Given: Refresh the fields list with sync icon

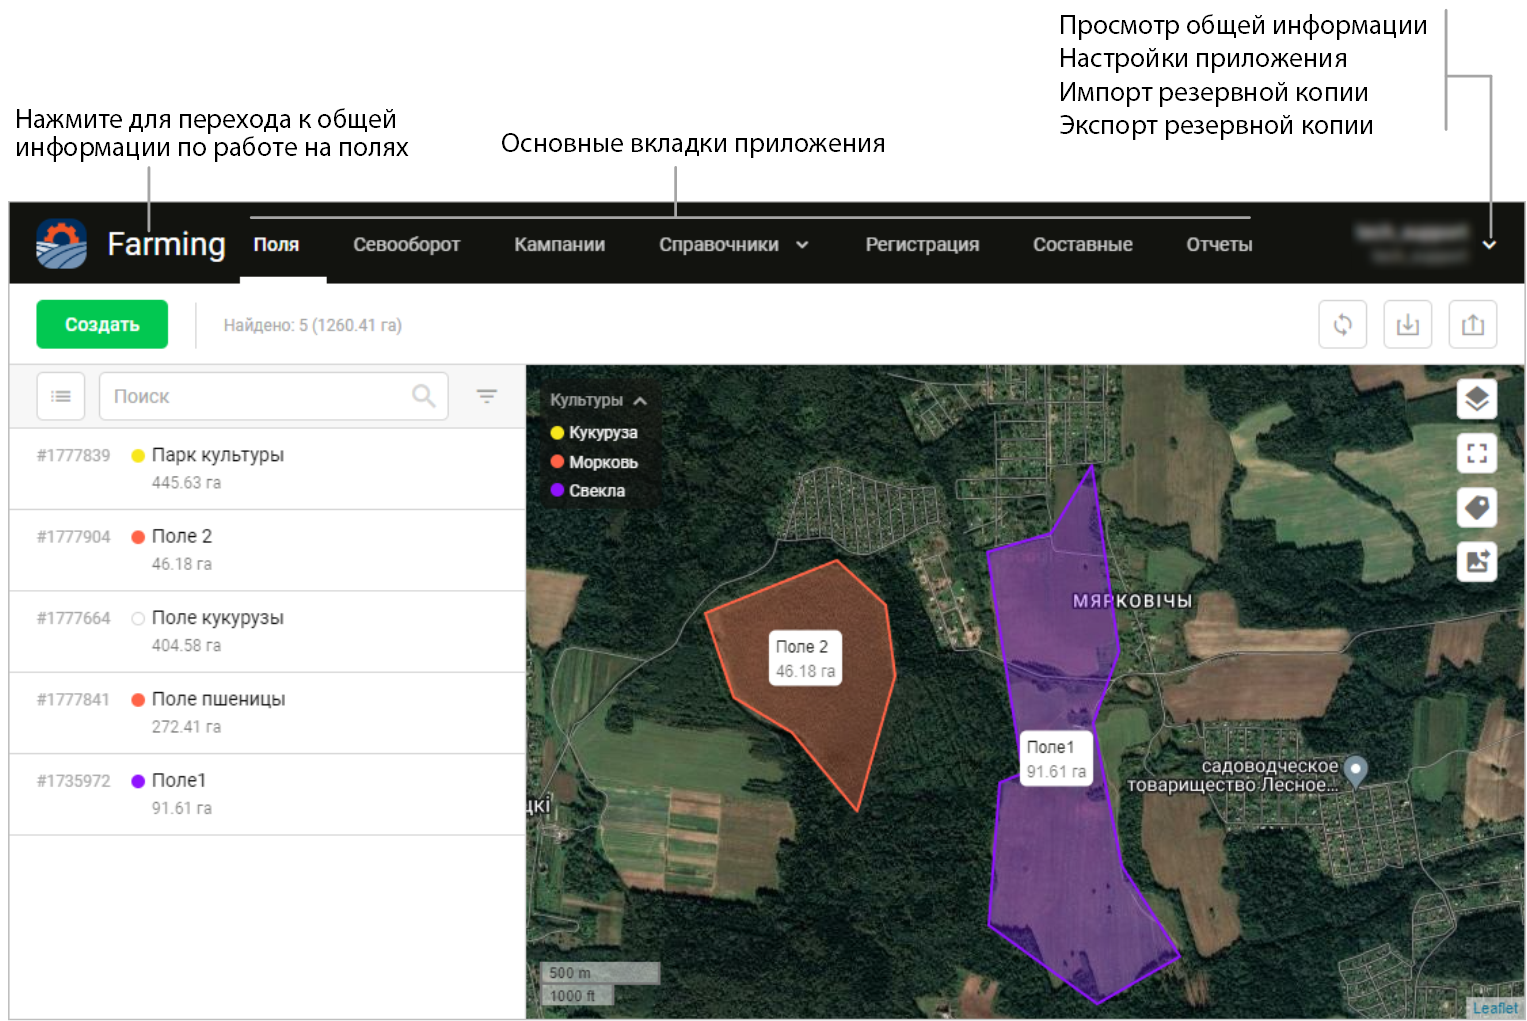Looking at the screenshot, I should (x=1343, y=324).
